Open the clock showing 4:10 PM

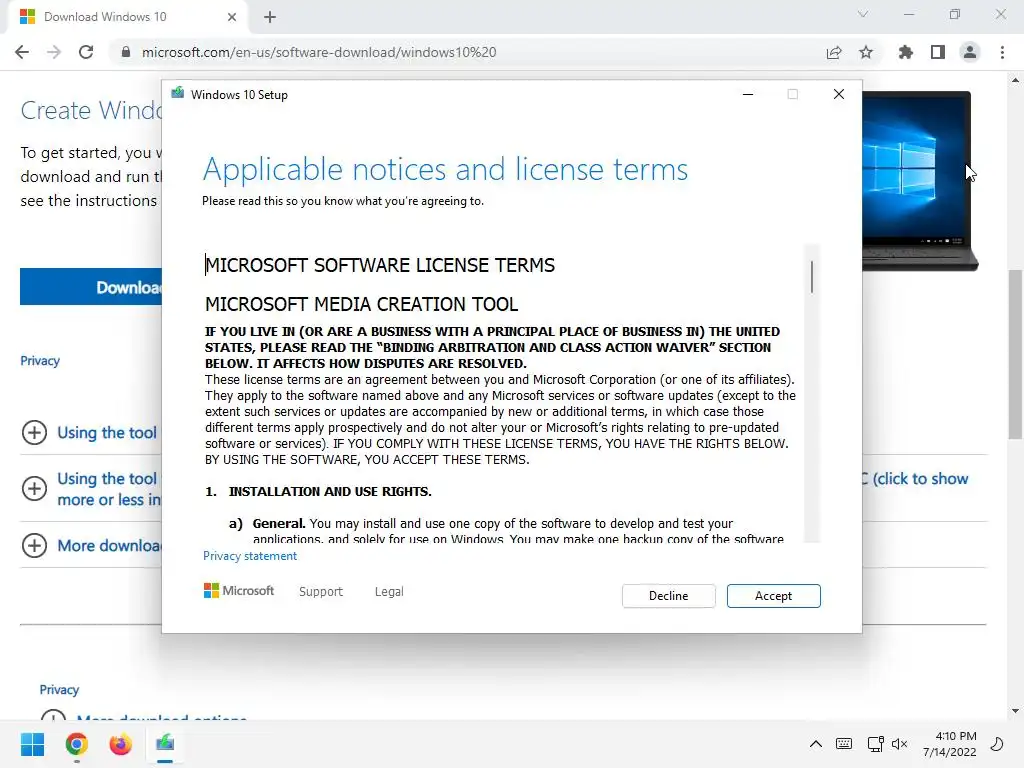[x=950, y=744]
